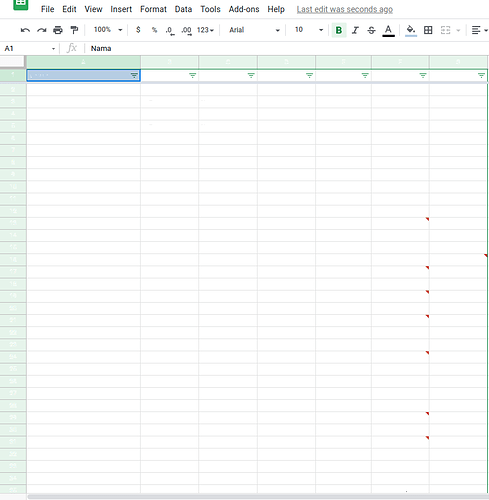The image size is (489, 500).
Task: Toggle Italic formatting
Action: point(355,30)
